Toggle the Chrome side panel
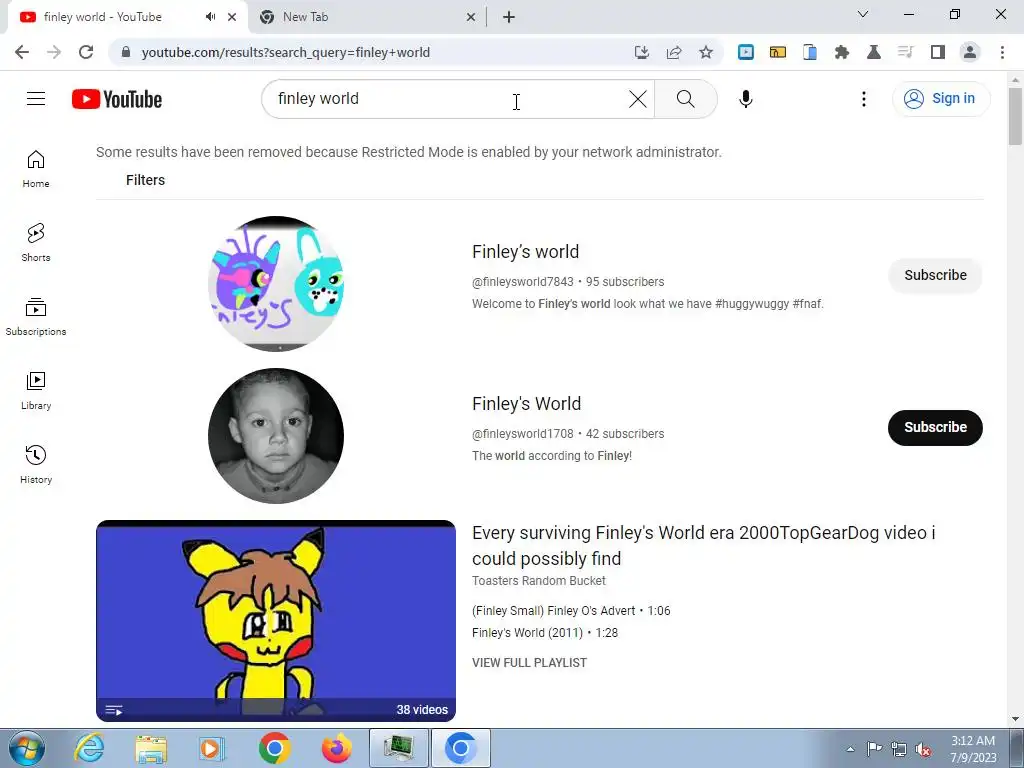 (938, 52)
